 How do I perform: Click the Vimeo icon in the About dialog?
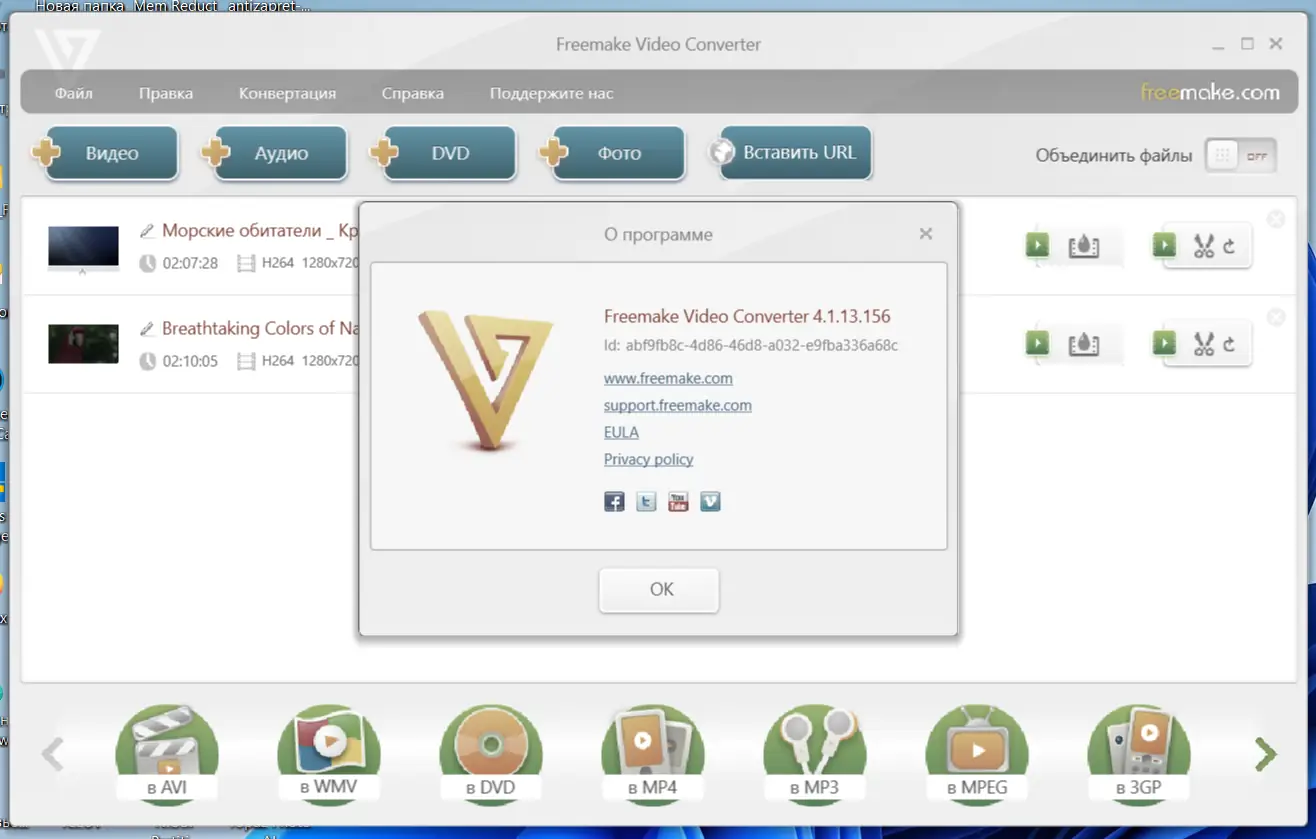click(710, 502)
